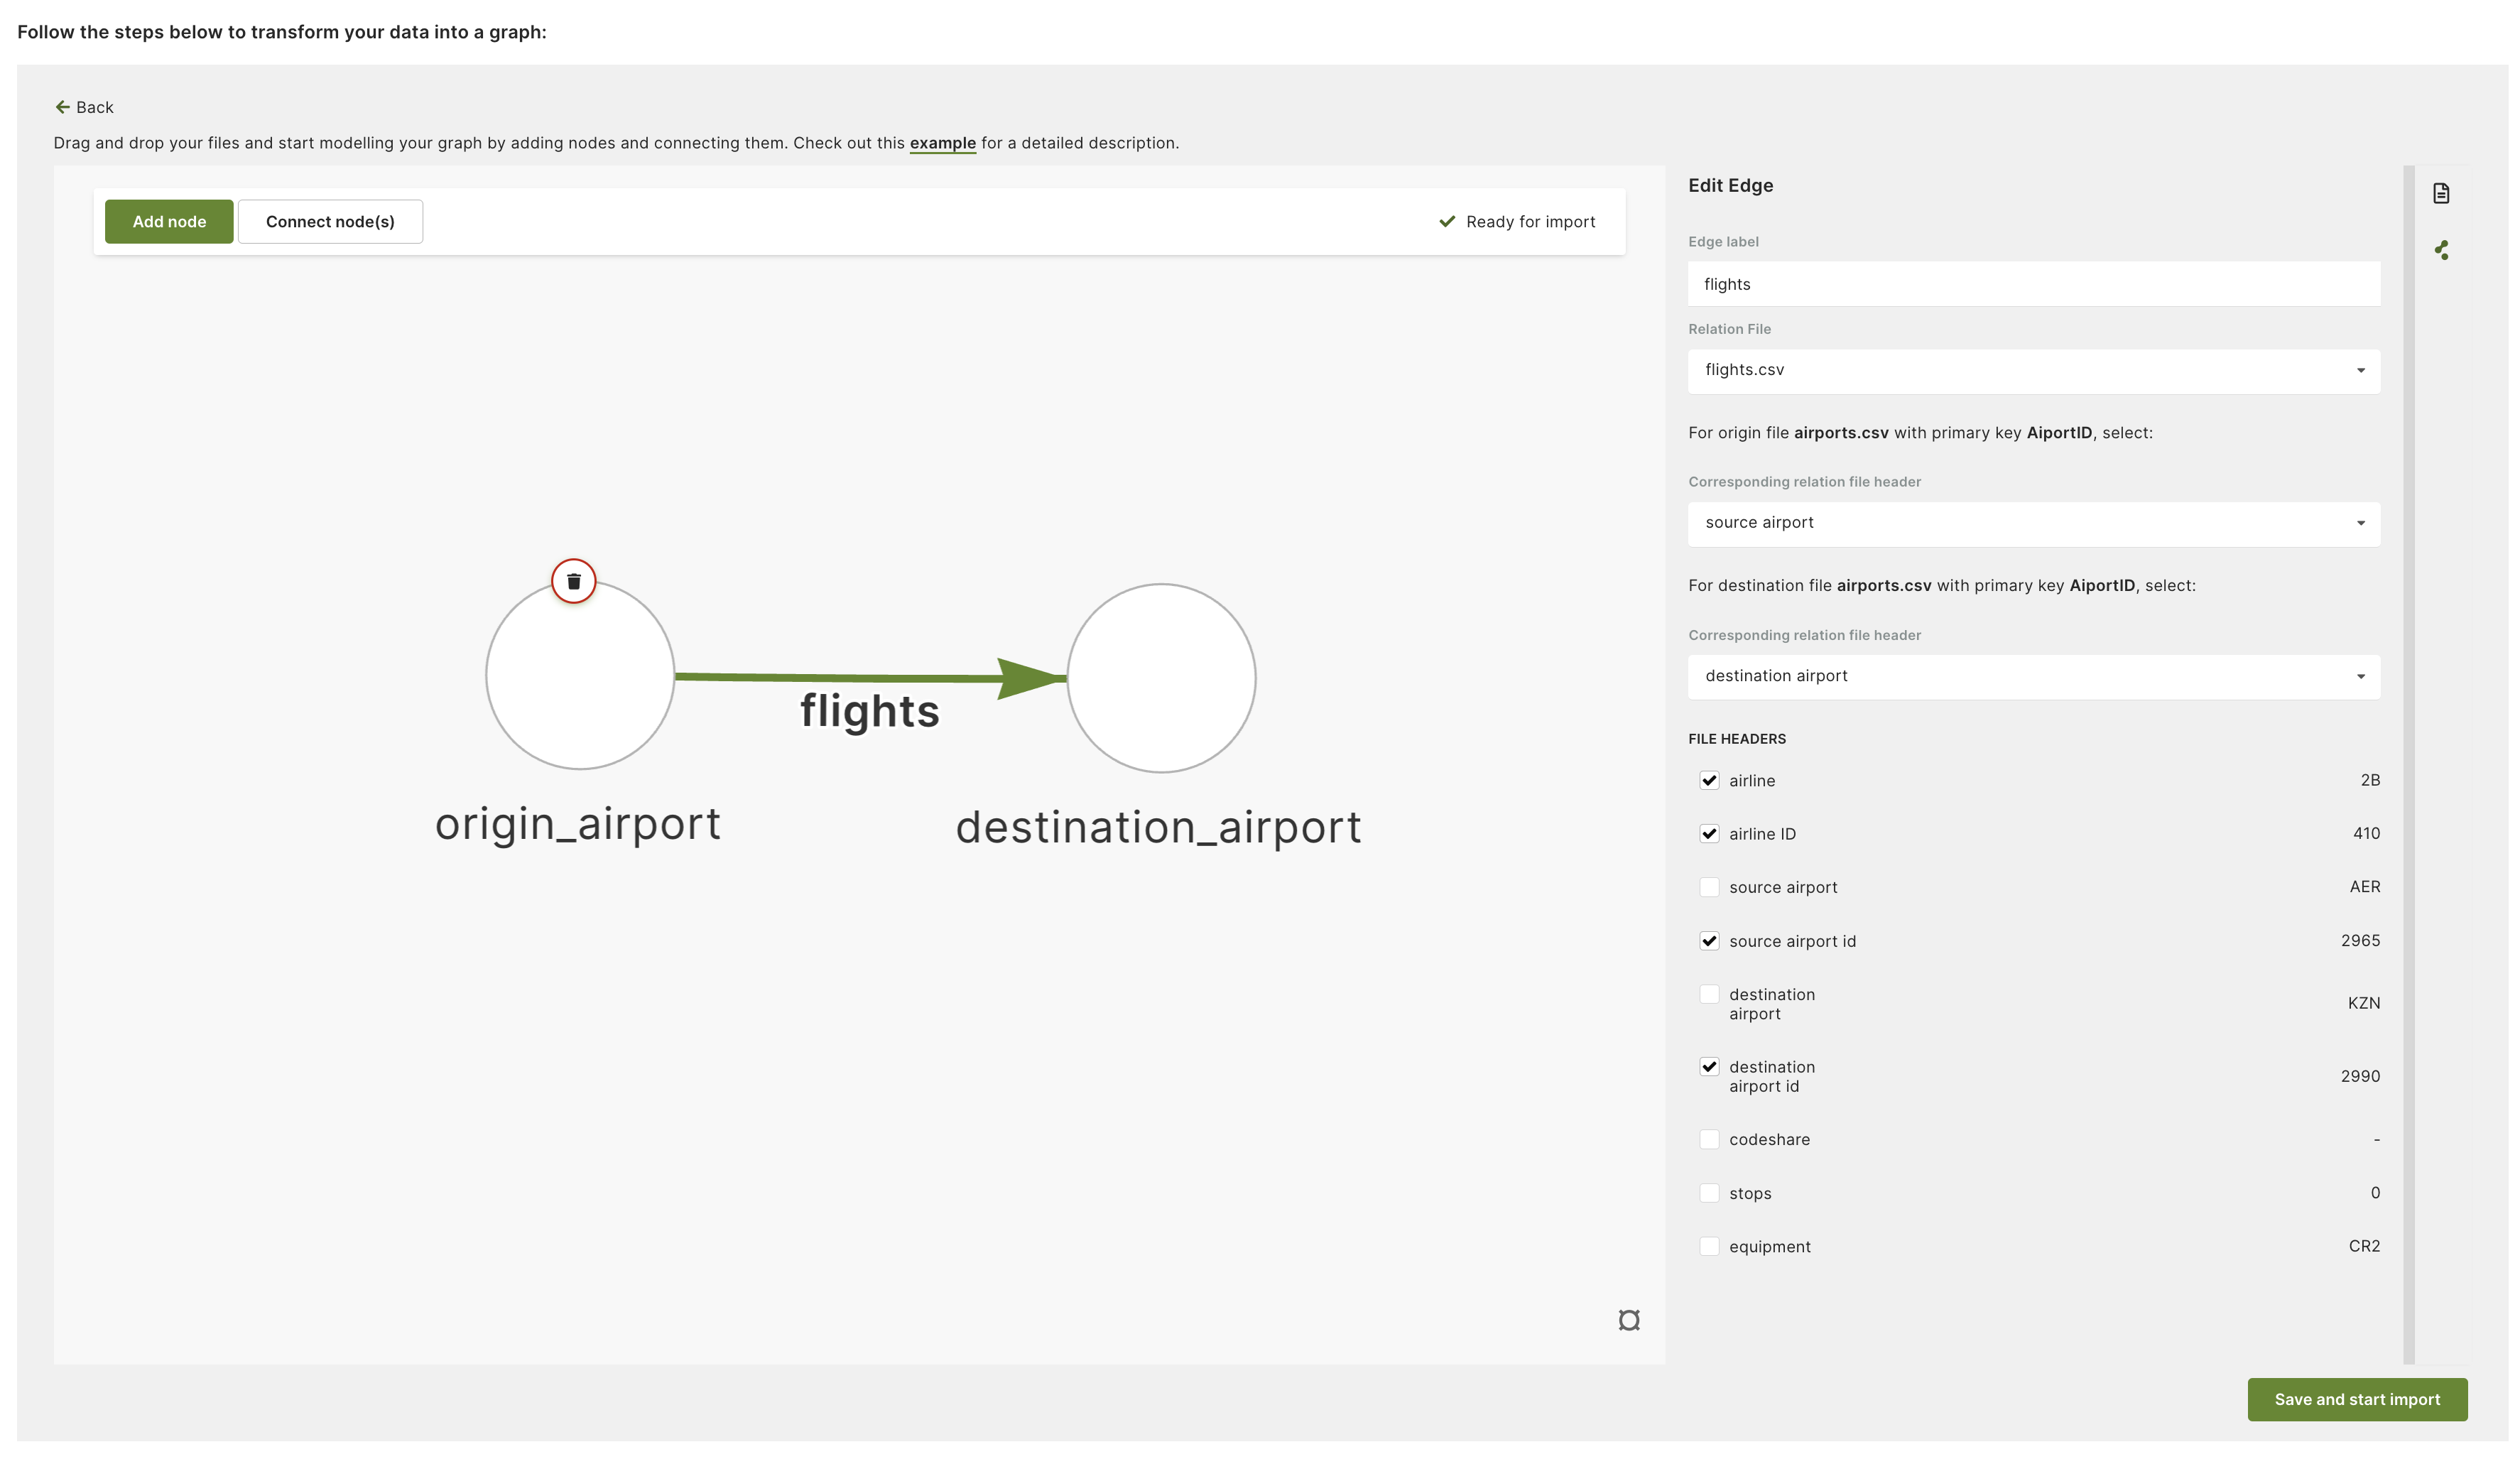The width and height of the screenshot is (2520, 1459).
Task: Click the FILE HEADERS heading
Action: pos(1736,739)
